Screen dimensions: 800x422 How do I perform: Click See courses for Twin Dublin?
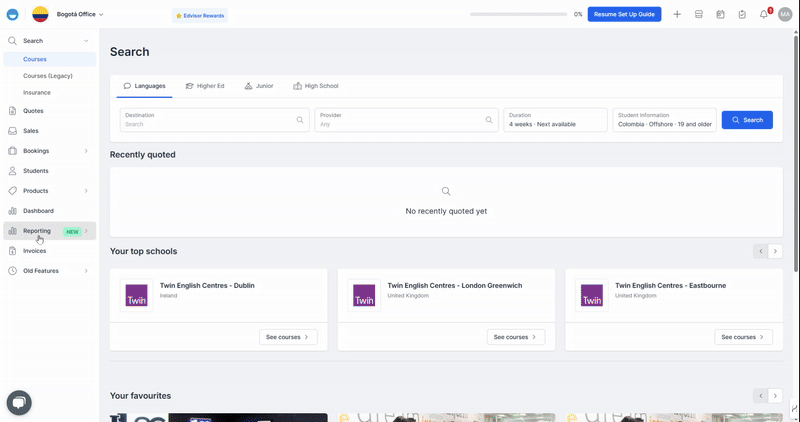[288, 337]
